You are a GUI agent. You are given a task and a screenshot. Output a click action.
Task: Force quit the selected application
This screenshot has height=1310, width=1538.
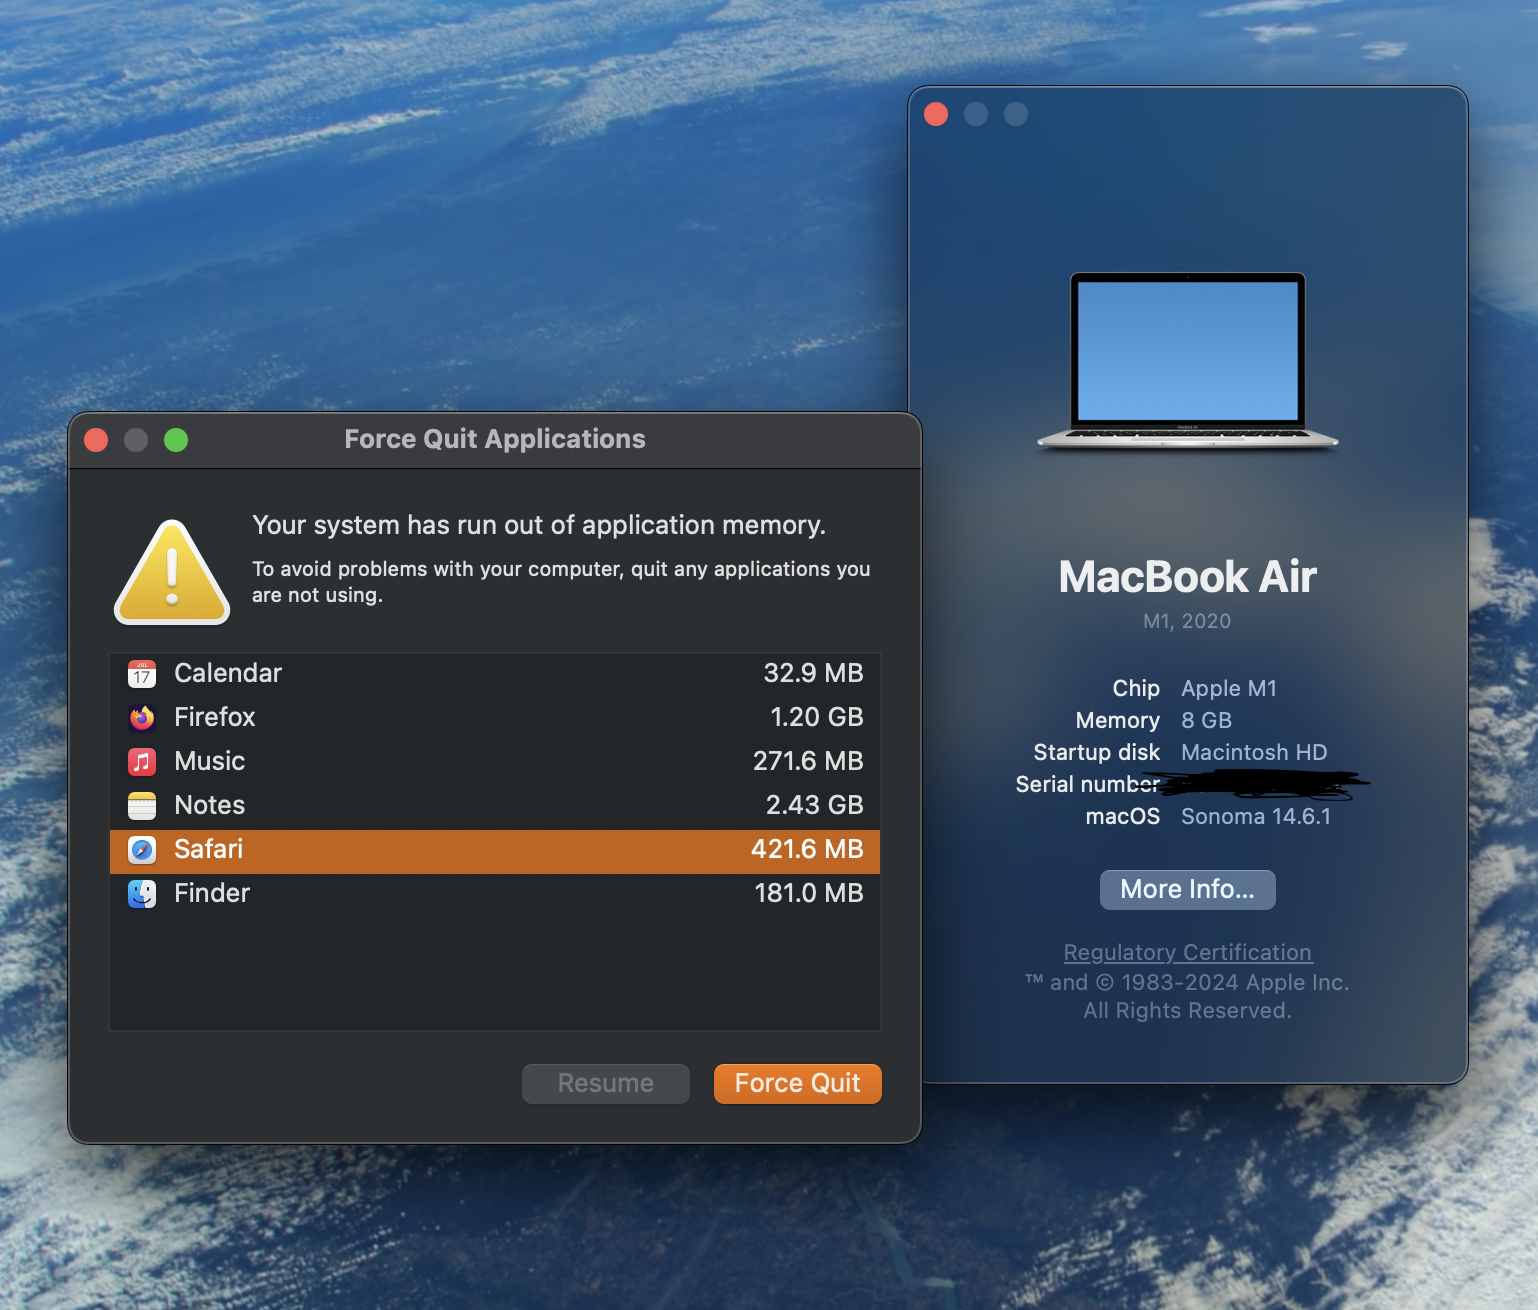[798, 1084]
